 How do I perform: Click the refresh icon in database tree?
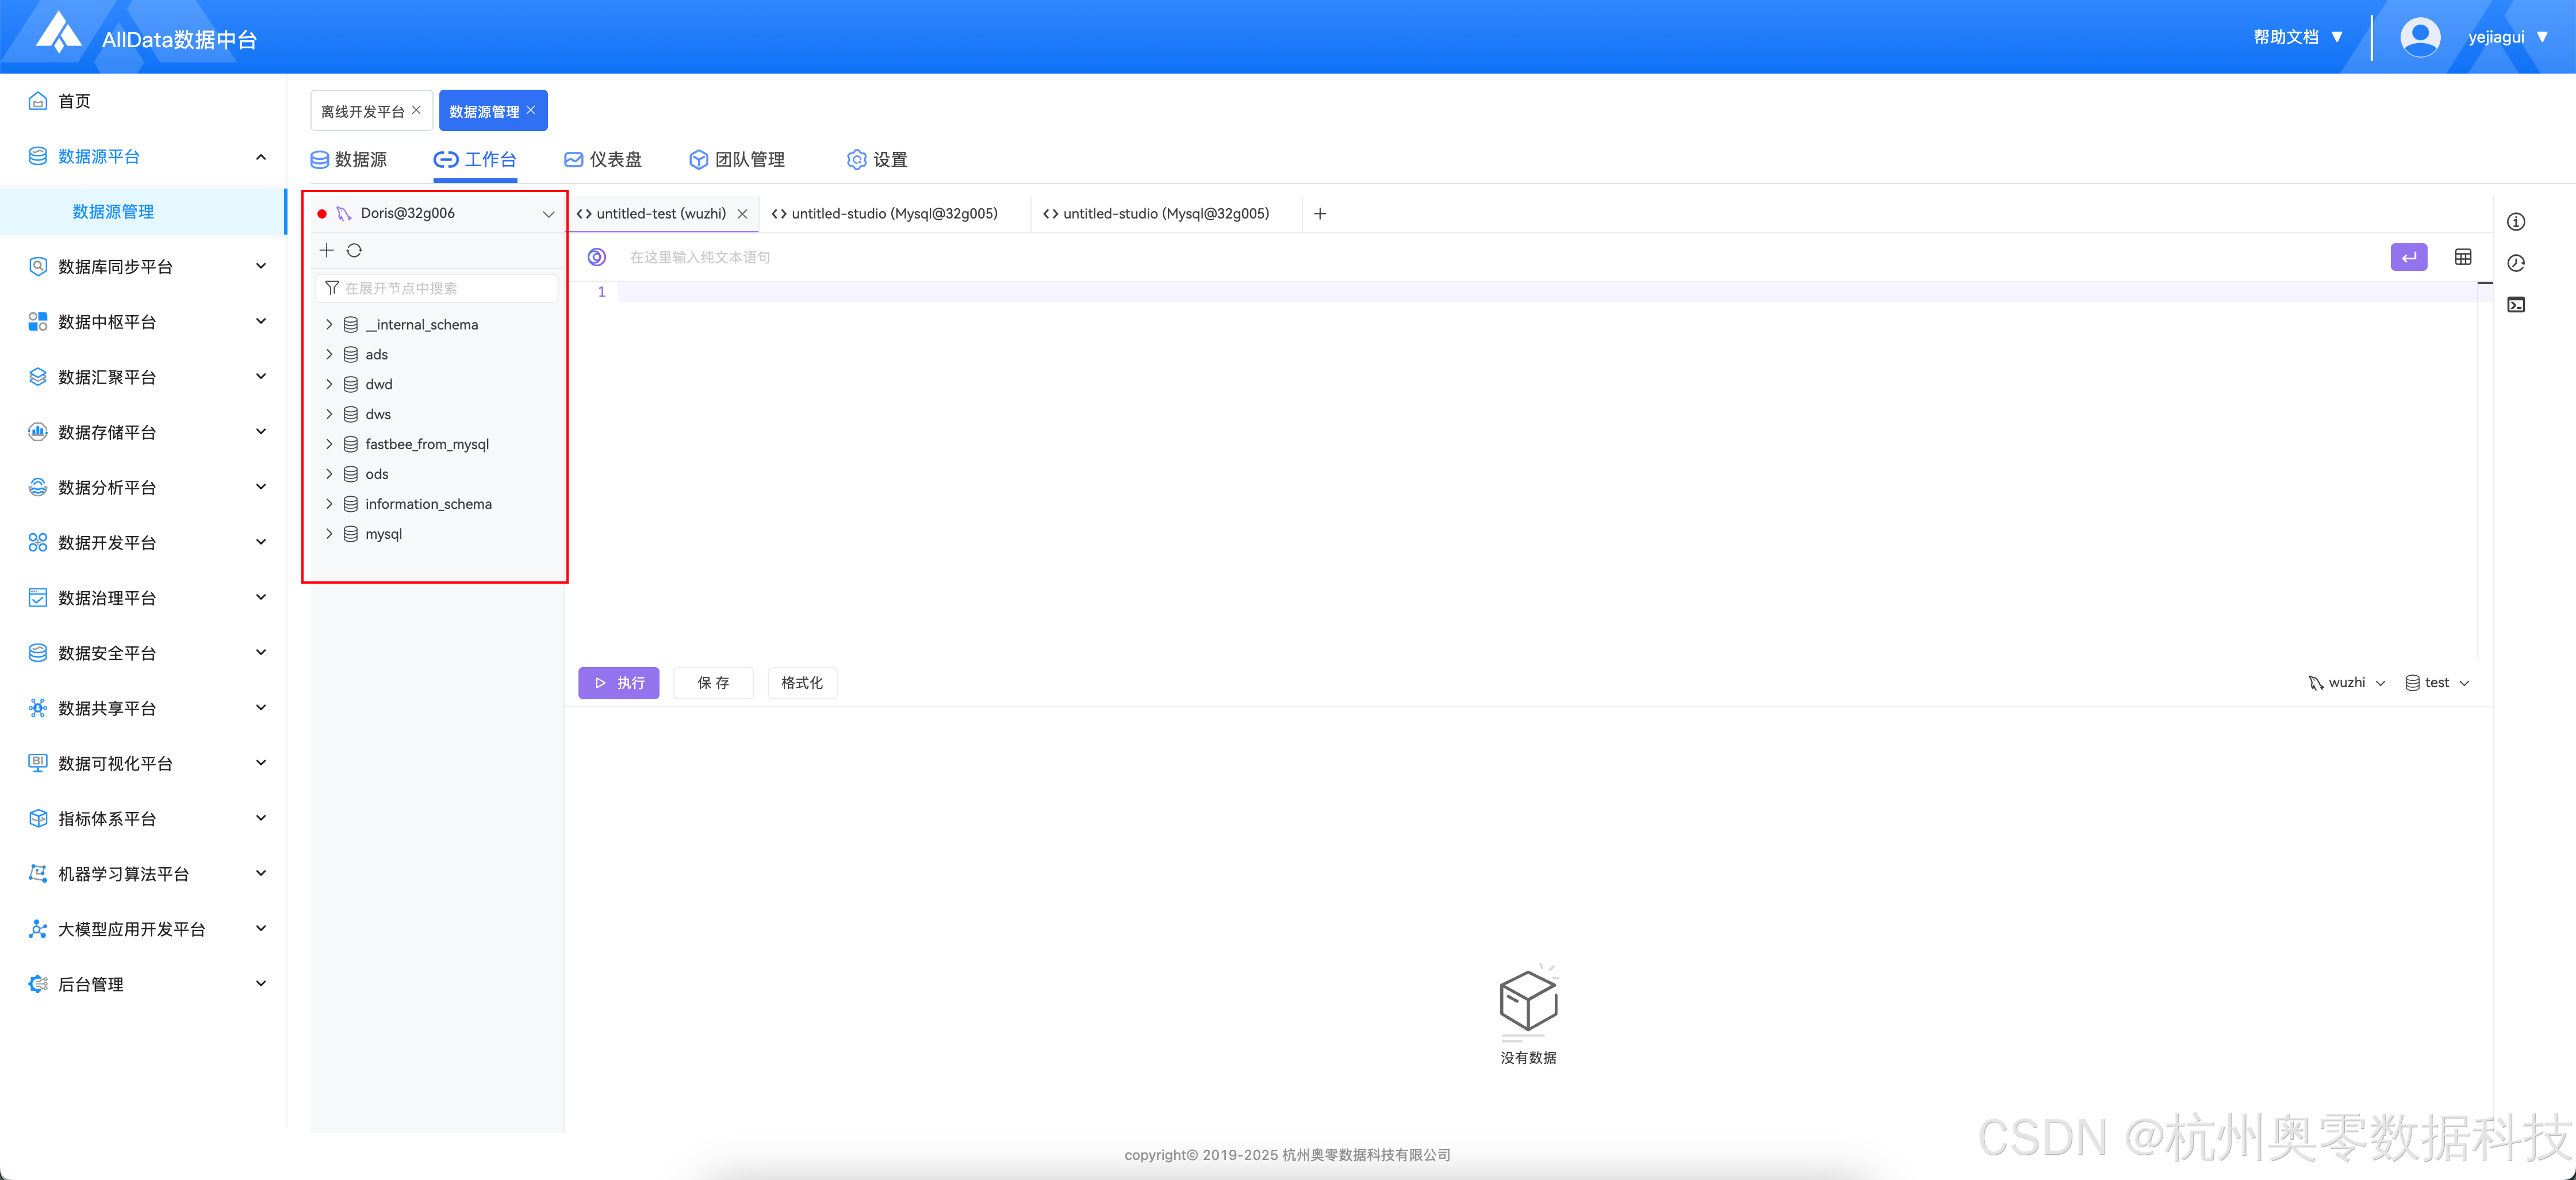[354, 250]
